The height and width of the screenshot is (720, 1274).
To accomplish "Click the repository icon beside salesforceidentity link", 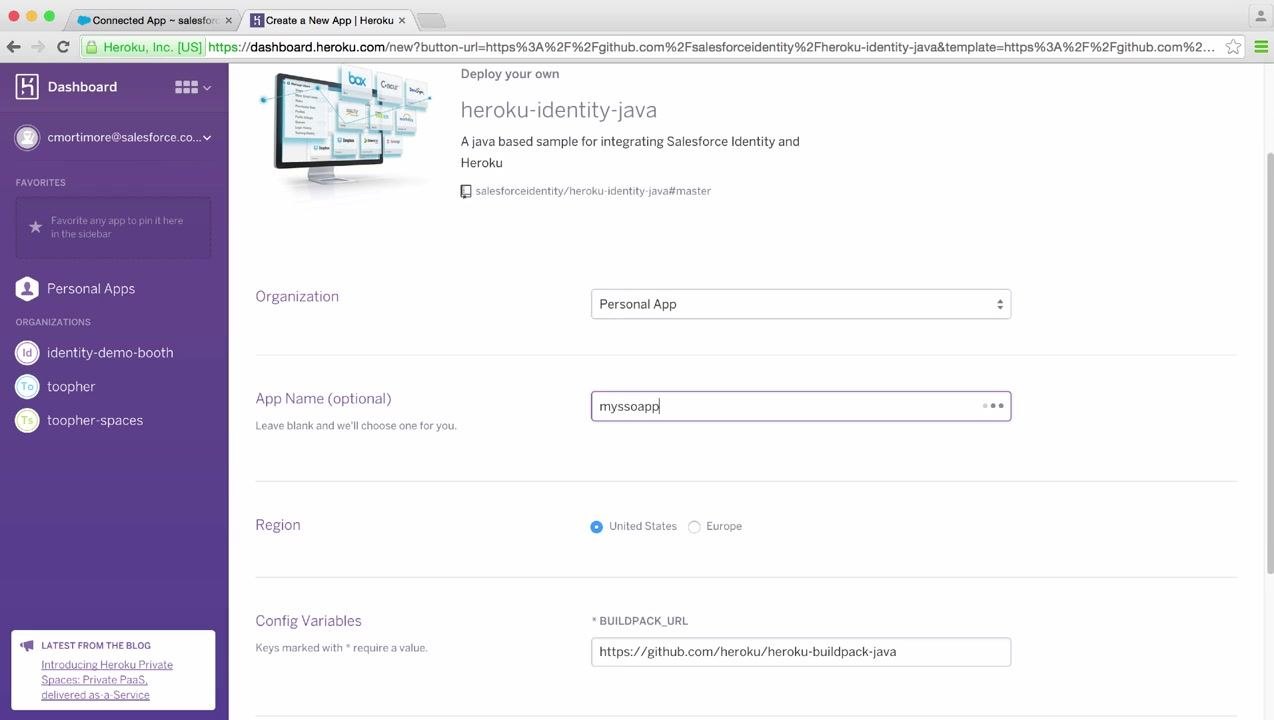I will (x=466, y=191).
